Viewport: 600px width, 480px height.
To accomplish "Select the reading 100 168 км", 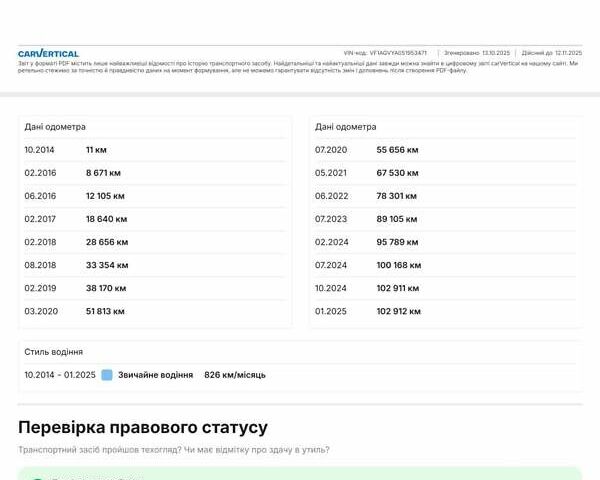I will click(x=399, y=265).
